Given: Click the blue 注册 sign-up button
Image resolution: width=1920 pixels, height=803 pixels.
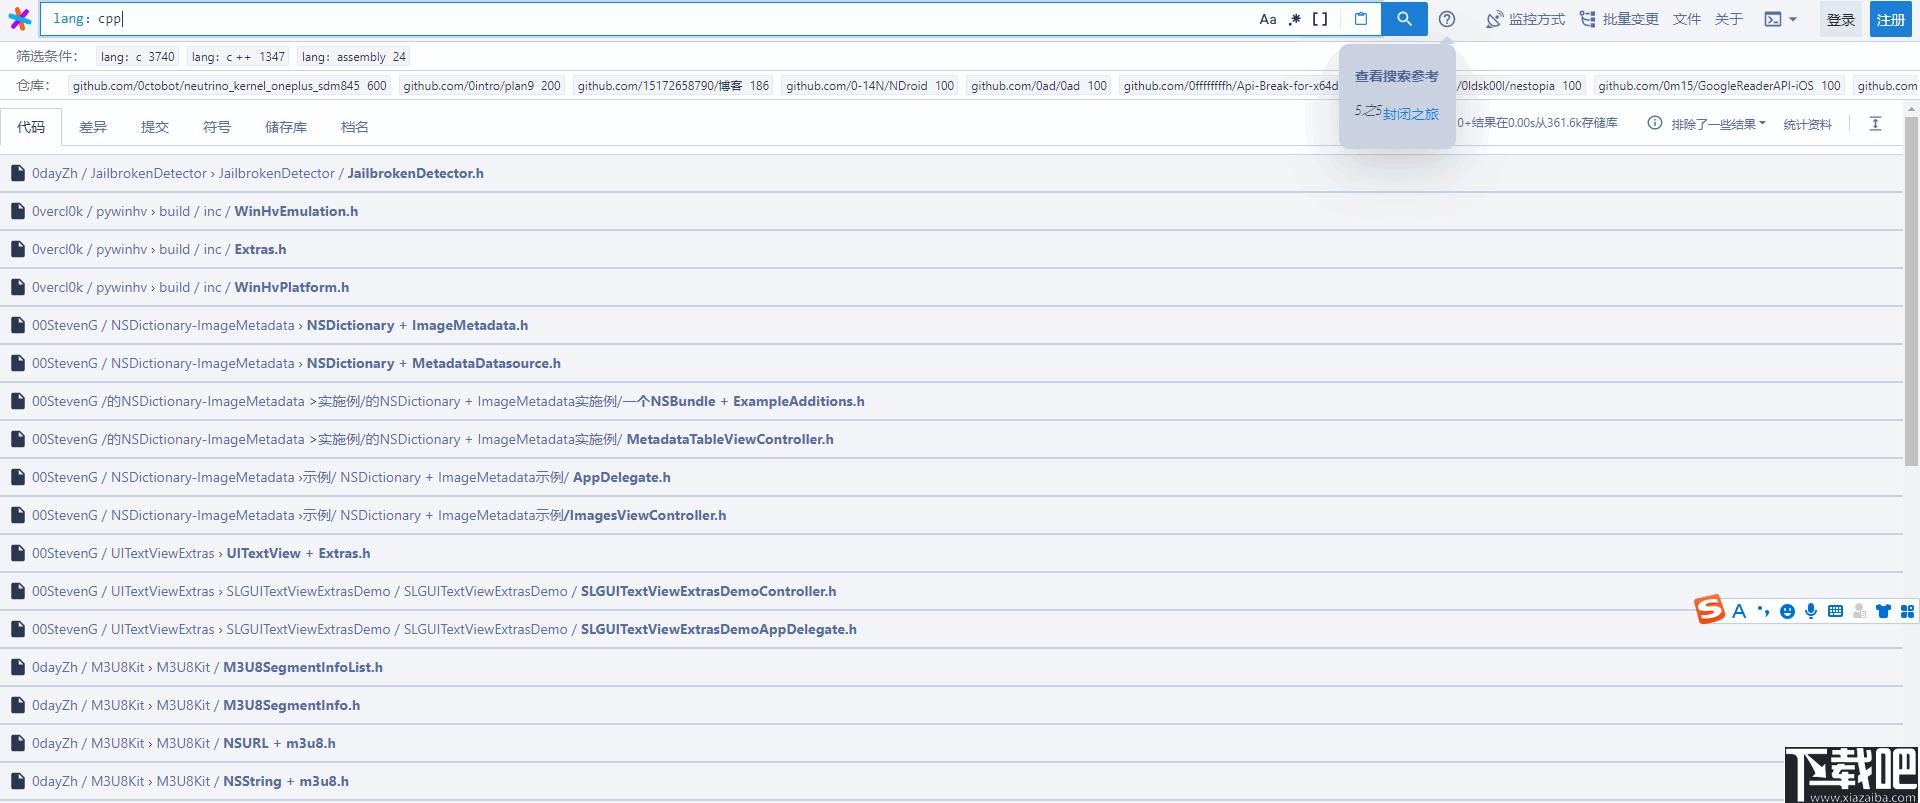Looking at the screenshot, I should coord(1890,19).
